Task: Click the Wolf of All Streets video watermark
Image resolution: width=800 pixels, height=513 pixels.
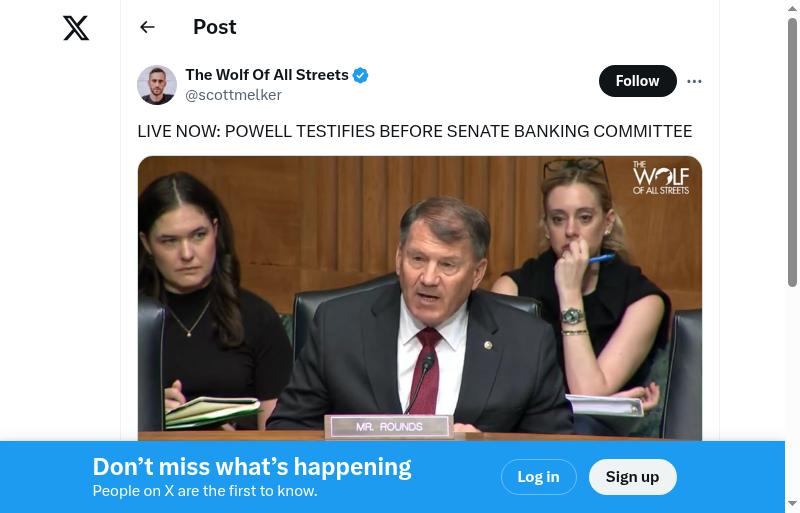Action: (661, 177)
